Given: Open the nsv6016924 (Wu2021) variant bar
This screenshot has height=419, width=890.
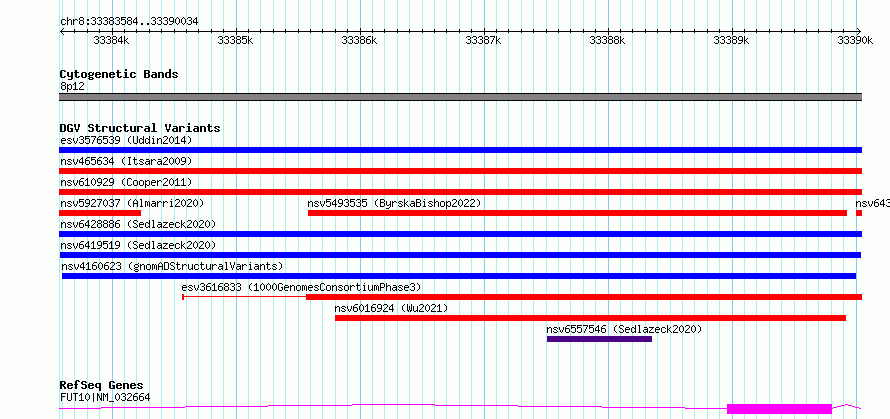Looking at the screenshot, I should [590, 318].
